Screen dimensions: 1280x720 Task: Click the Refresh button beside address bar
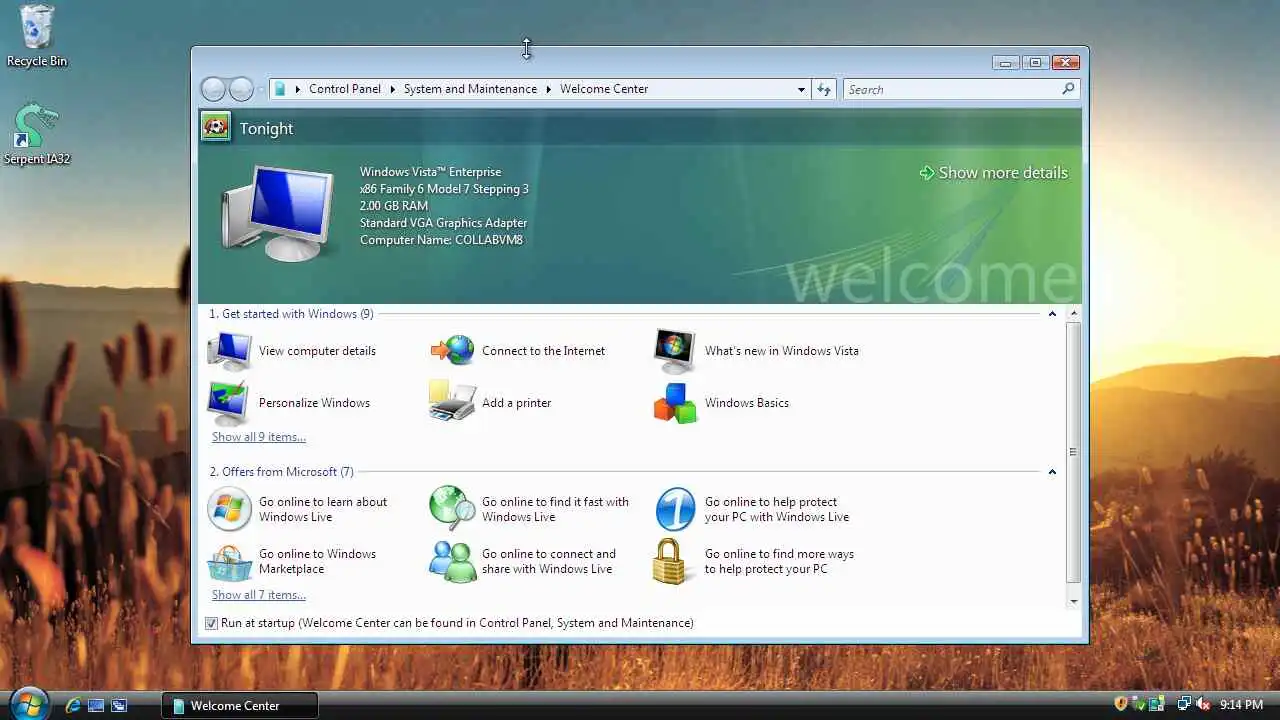[824, 89]
